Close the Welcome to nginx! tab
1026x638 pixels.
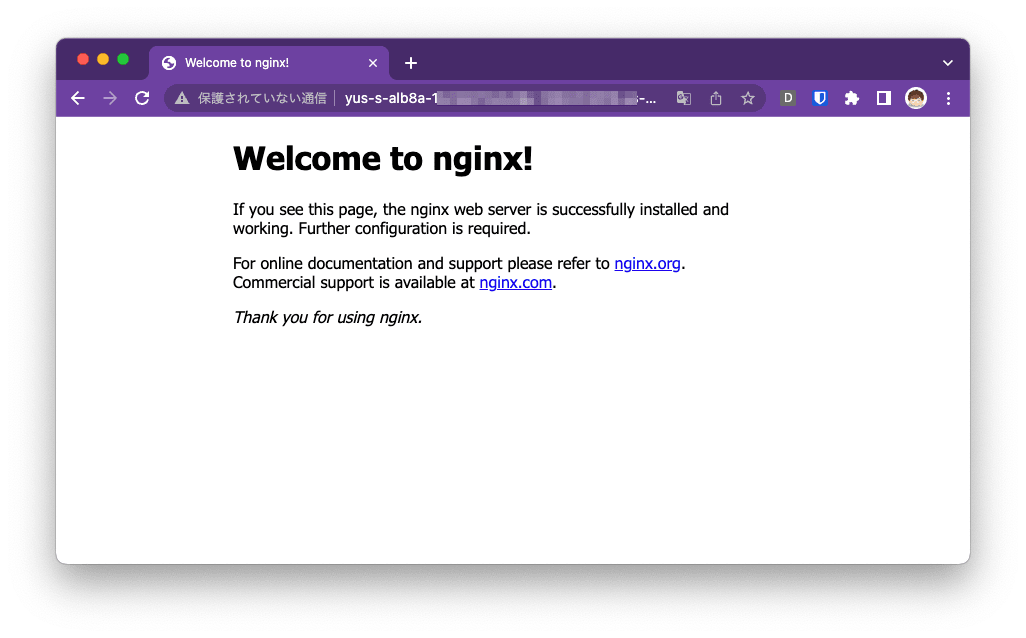pos(373,63)
